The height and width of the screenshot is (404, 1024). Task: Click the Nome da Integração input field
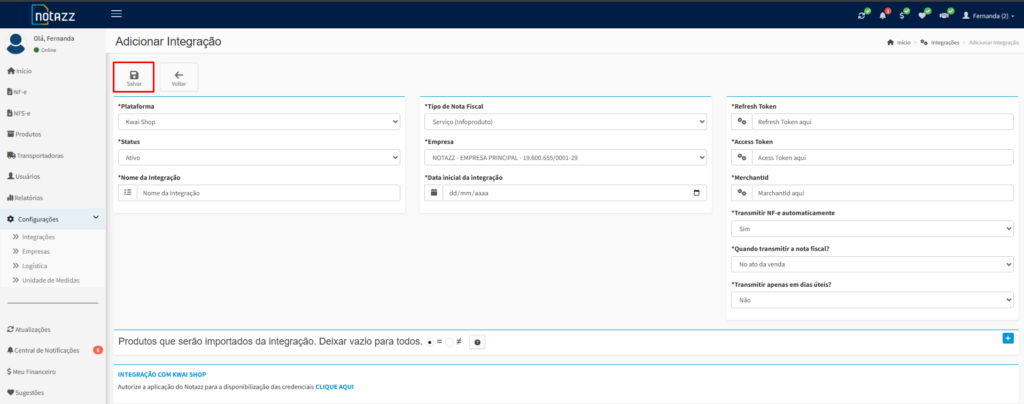coord(267,193)
